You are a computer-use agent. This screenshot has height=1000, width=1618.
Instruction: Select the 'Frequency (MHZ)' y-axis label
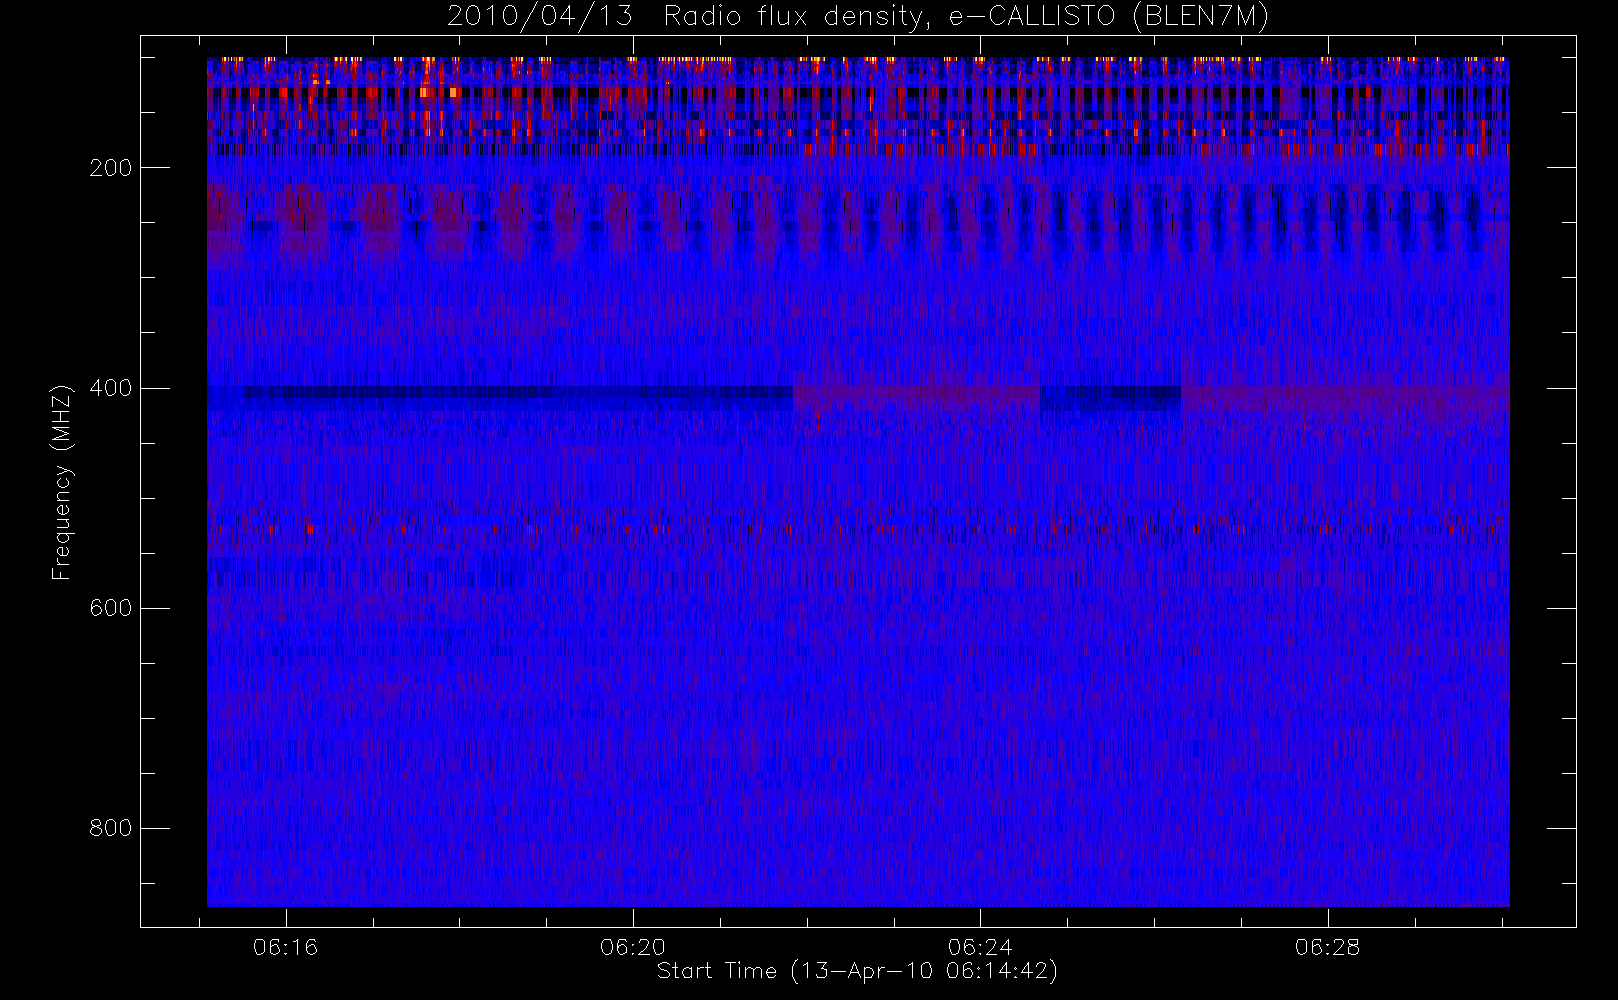(62, 482)
